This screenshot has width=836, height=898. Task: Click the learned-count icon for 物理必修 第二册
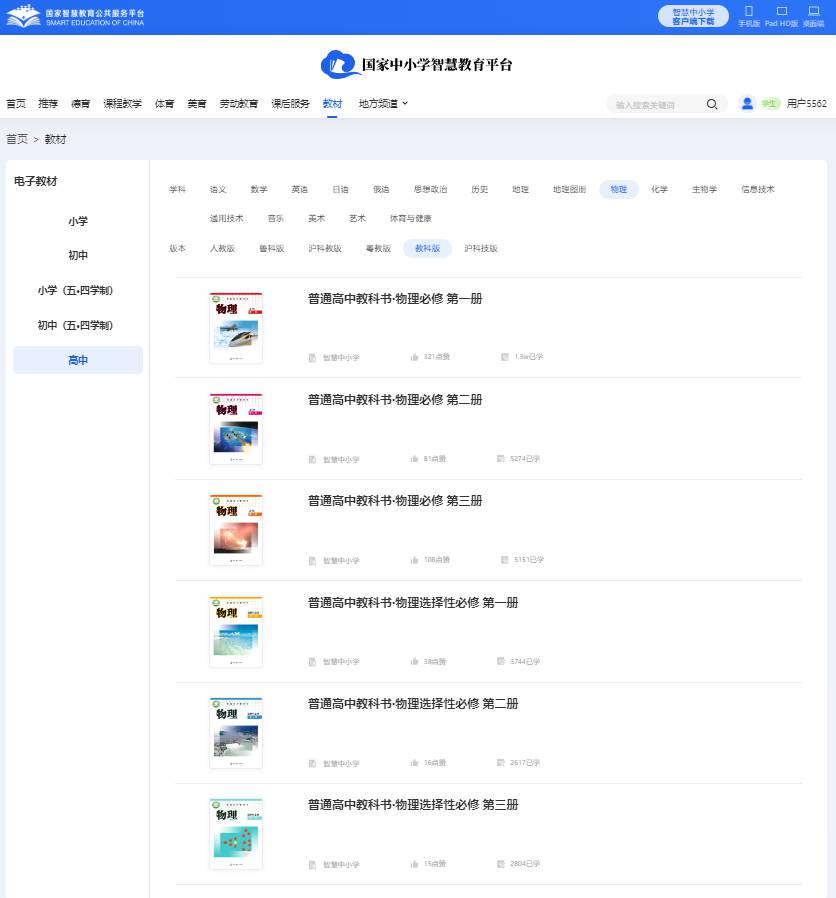coord(501,459)
